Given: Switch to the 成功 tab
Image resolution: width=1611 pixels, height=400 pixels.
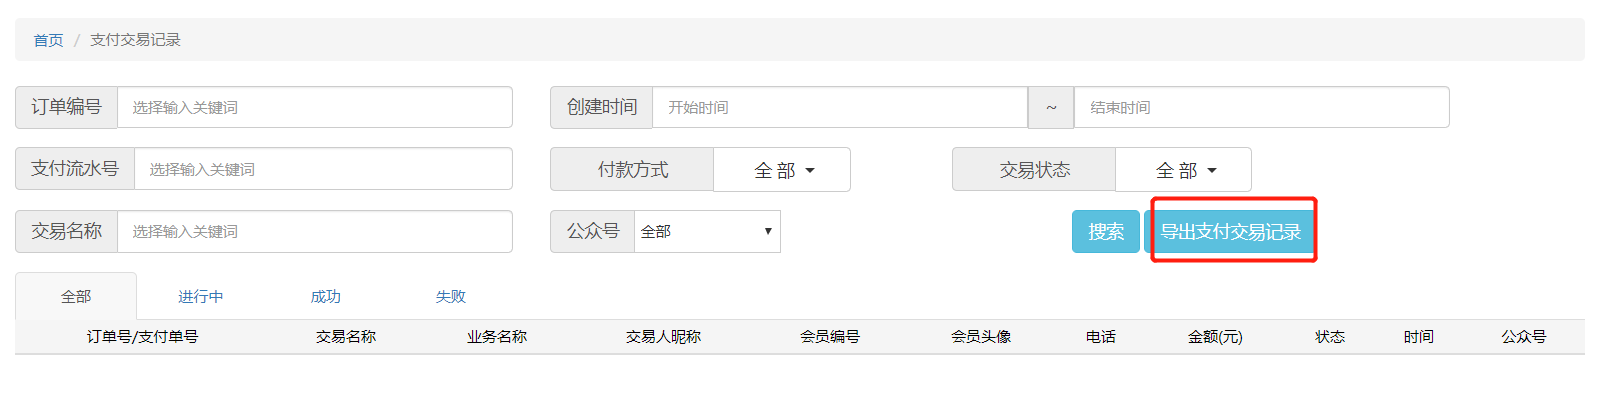Looking at the screenshot, I should [x=325, y=296].
